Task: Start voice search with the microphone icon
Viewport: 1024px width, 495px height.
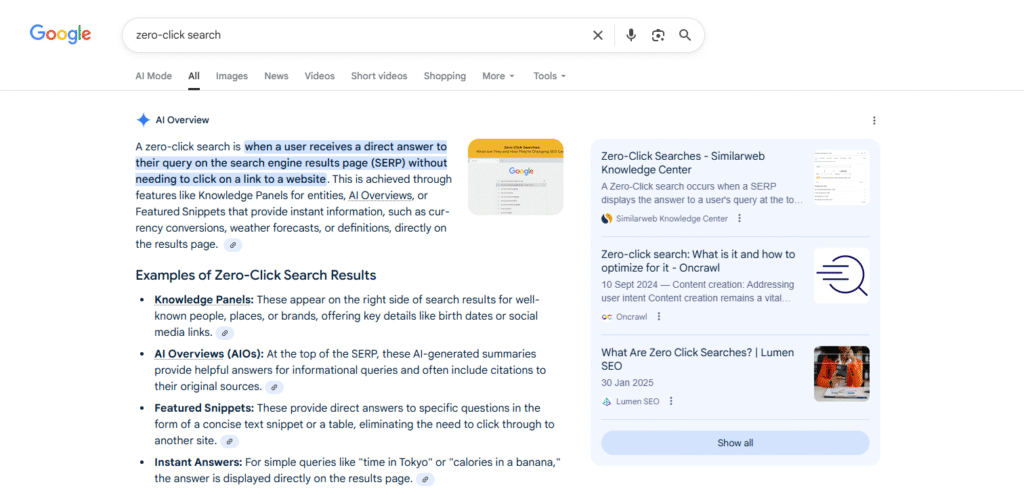Action: (x=631, y=35)
